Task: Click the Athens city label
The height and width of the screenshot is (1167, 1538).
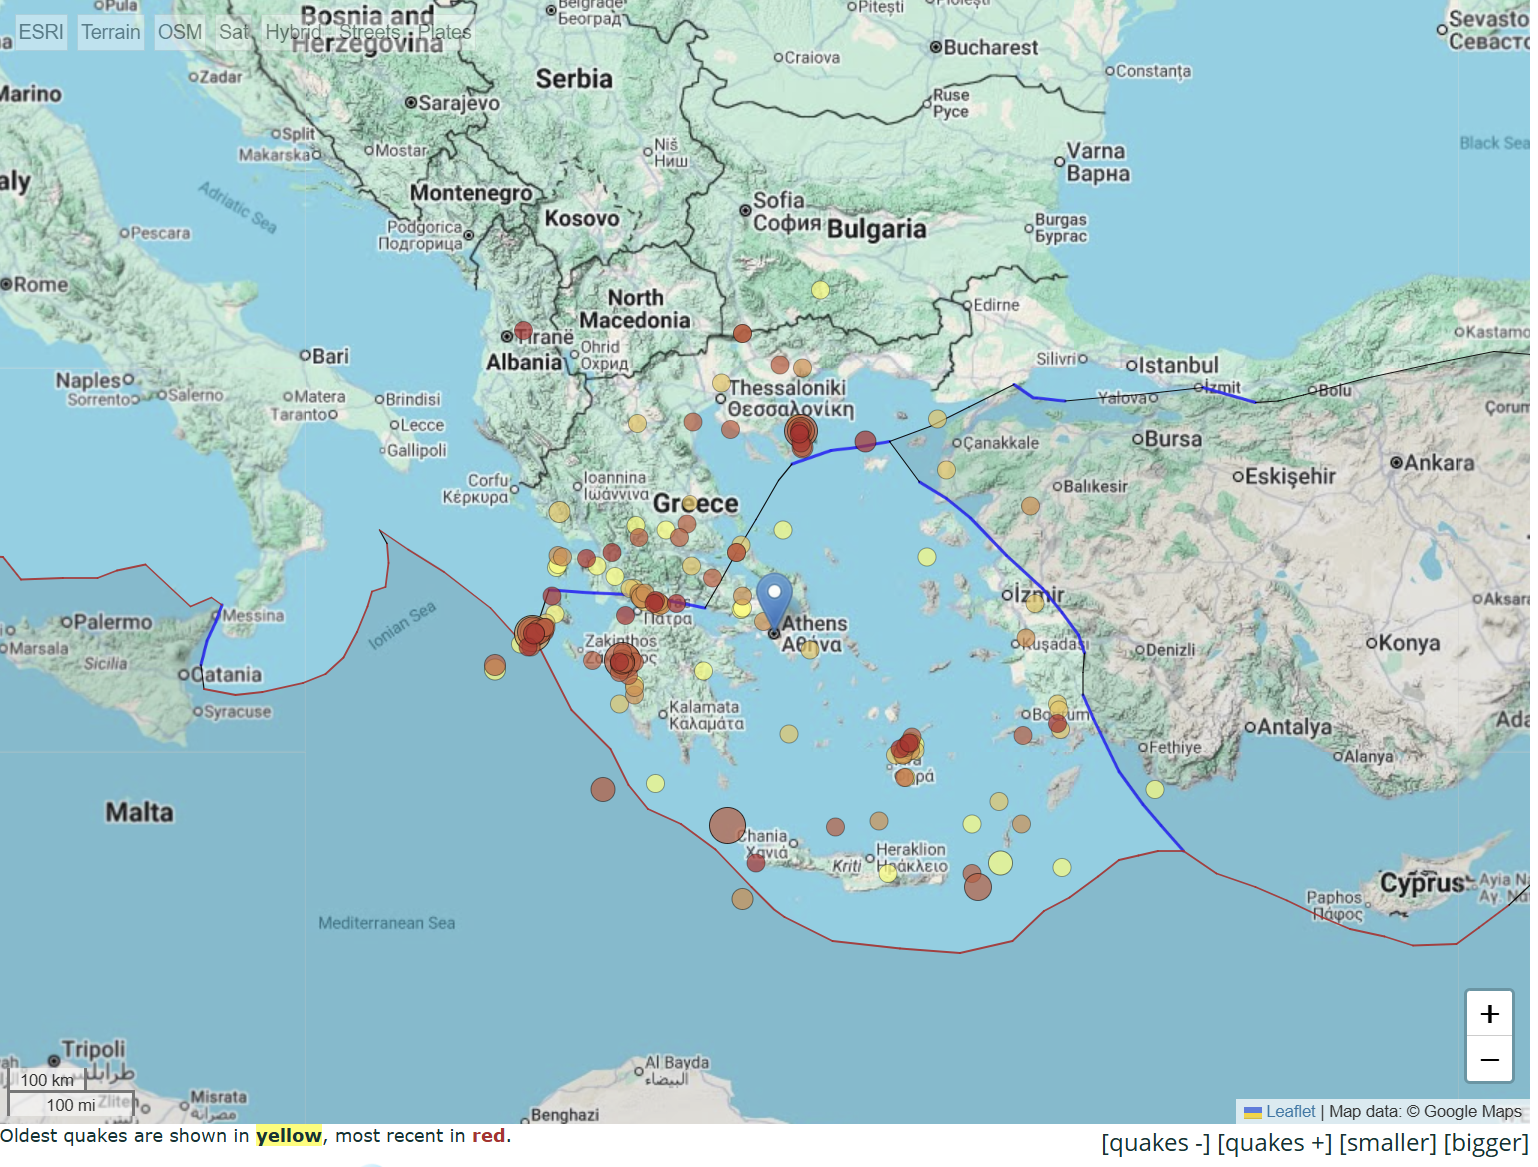Action: (814, 623)
